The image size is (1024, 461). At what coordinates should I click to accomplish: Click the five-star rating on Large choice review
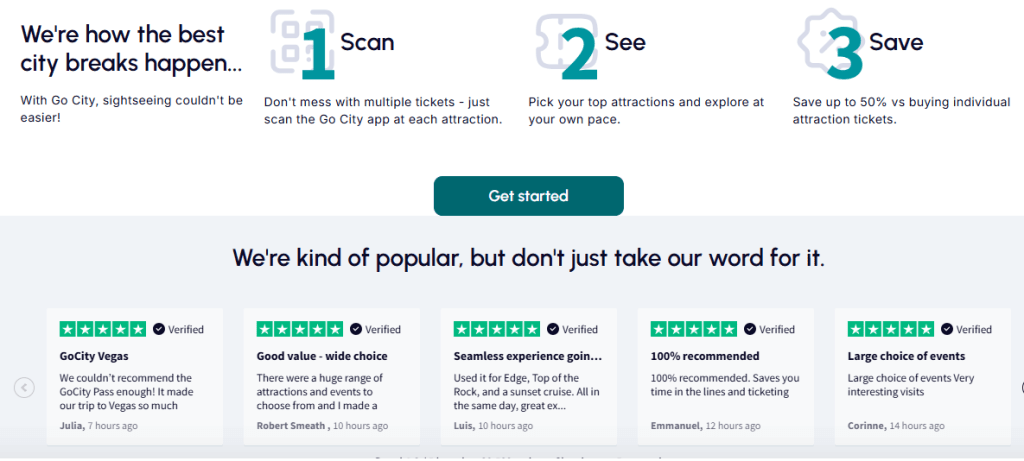point(891,329)
